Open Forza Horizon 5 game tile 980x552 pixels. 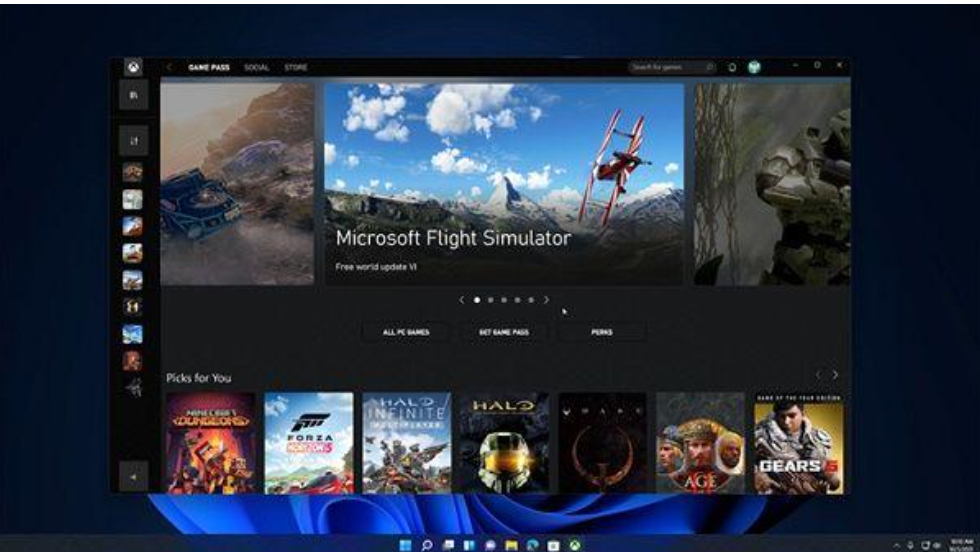tap(309, 443)
